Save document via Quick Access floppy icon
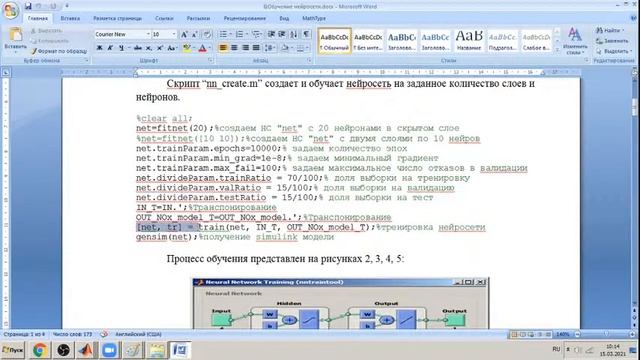 pos(28,6)
